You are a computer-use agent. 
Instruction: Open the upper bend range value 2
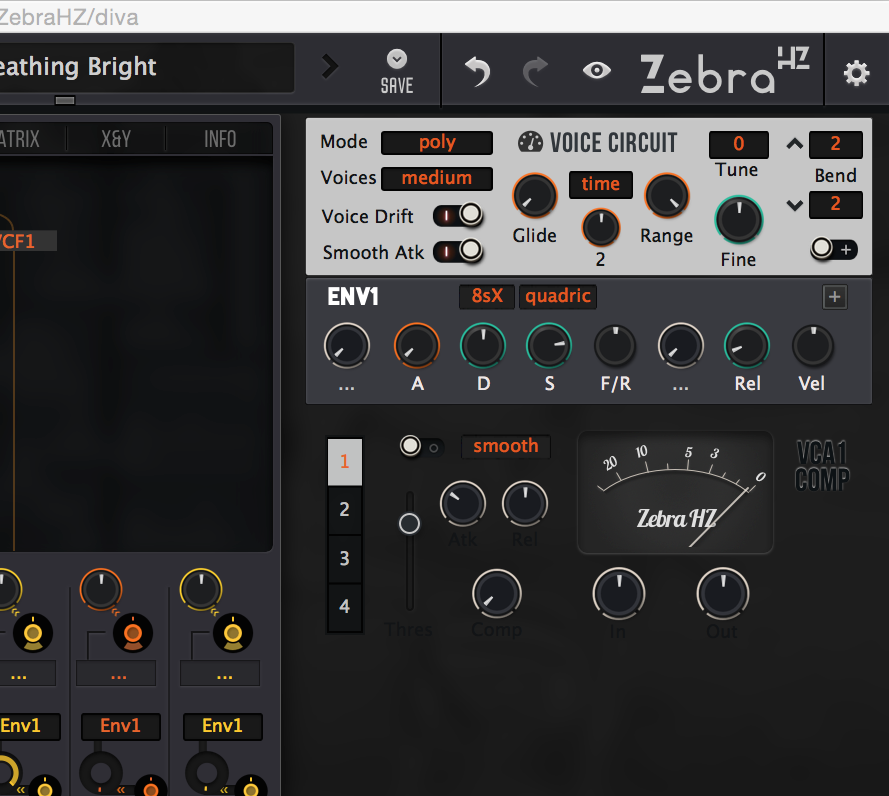[x=836, y=144]
